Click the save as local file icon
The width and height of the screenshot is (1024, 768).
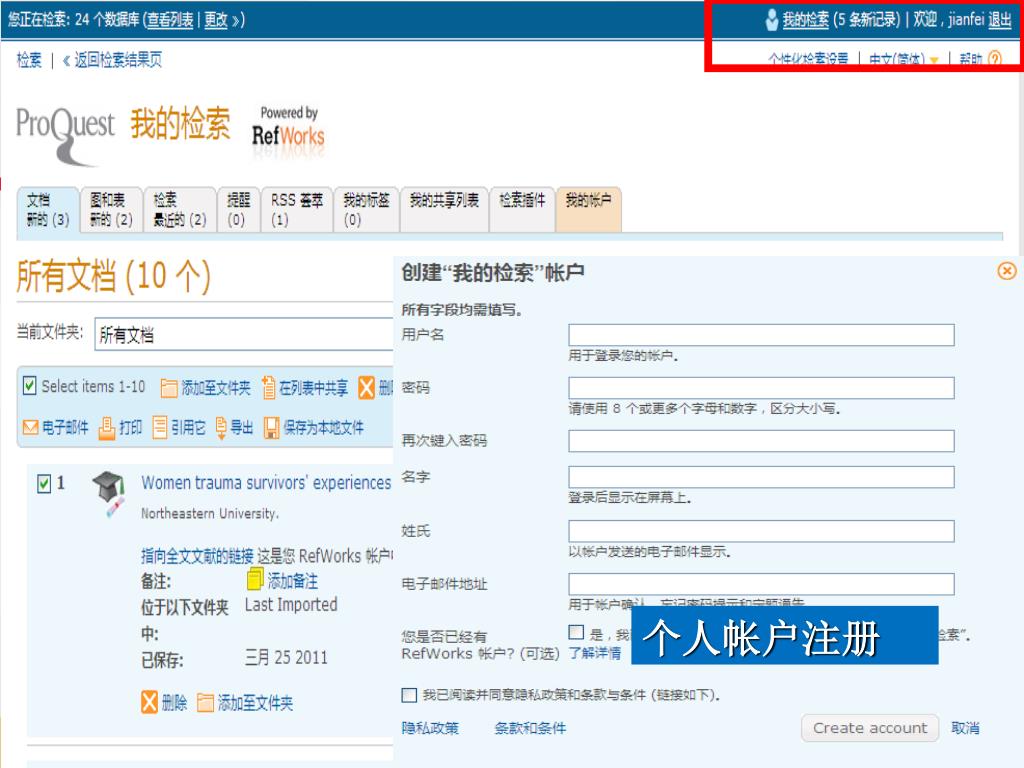tap(271, 428)
